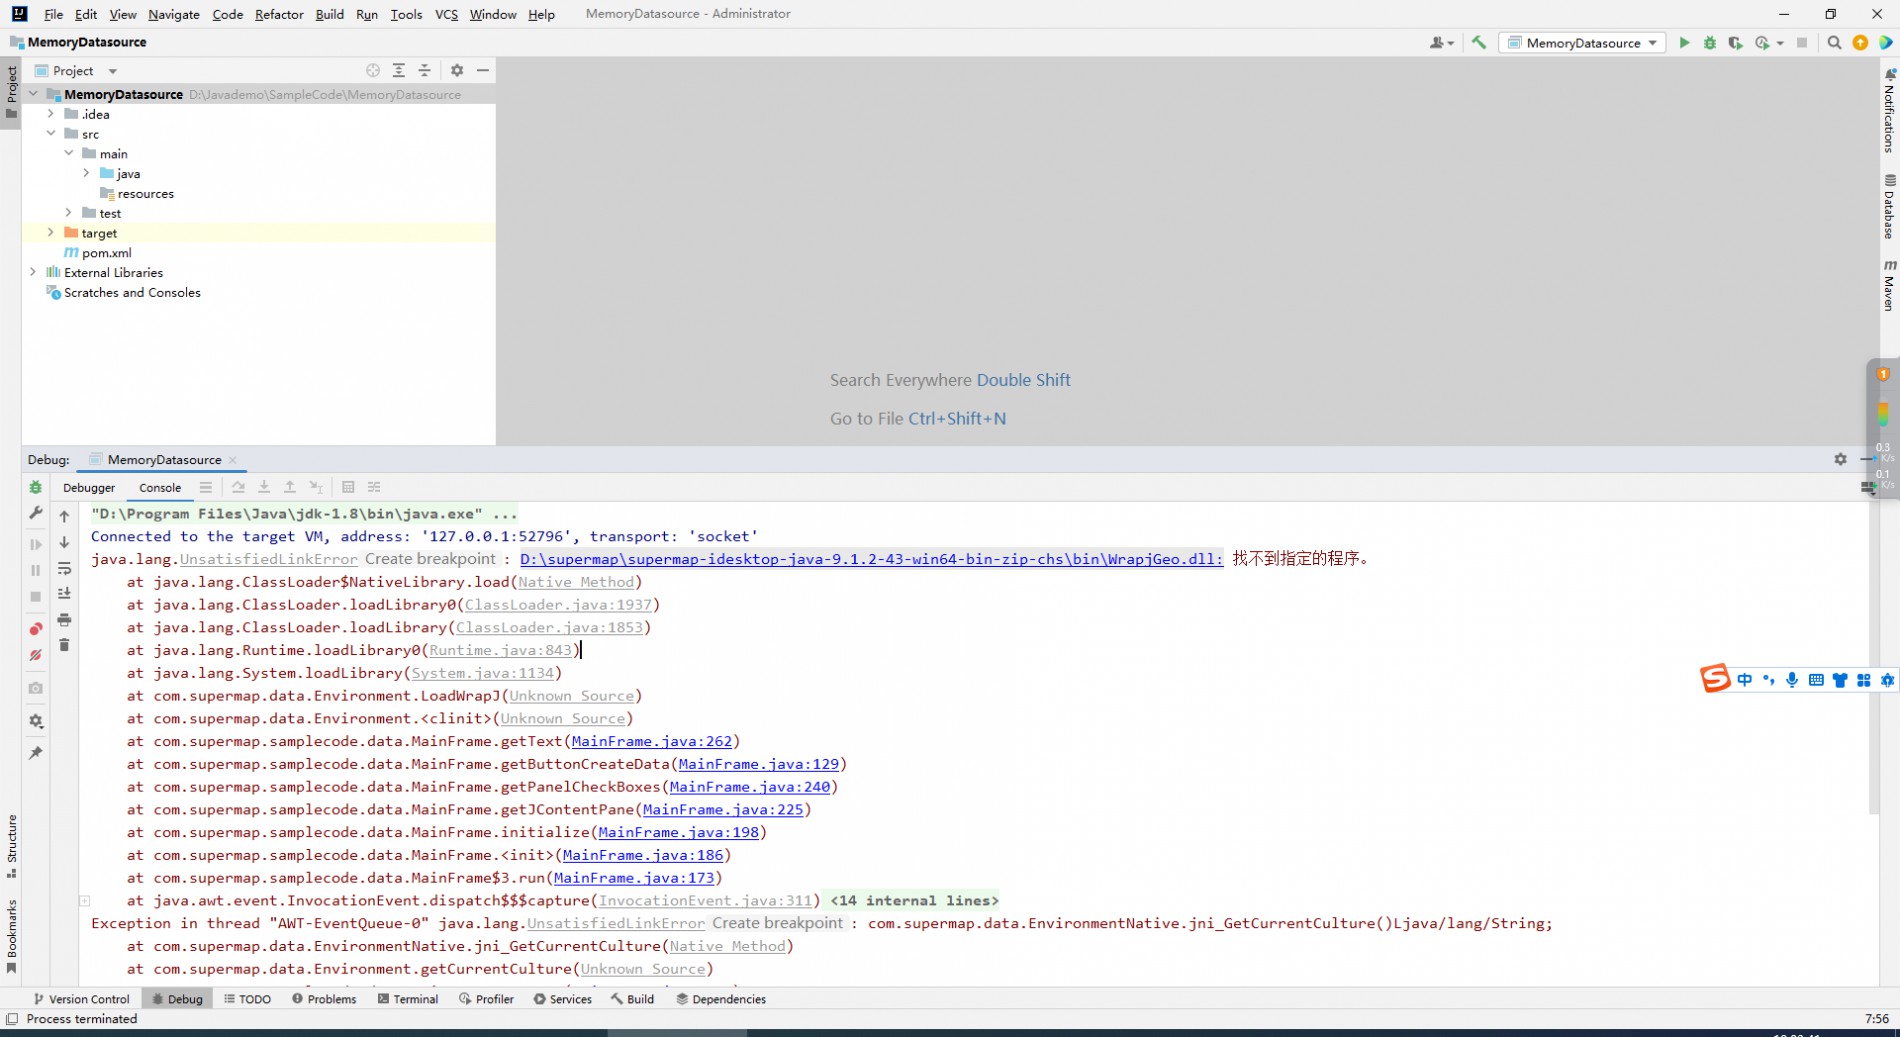Click the Locate in Project target icon
1900x1037 pixels.
point(373,70)
